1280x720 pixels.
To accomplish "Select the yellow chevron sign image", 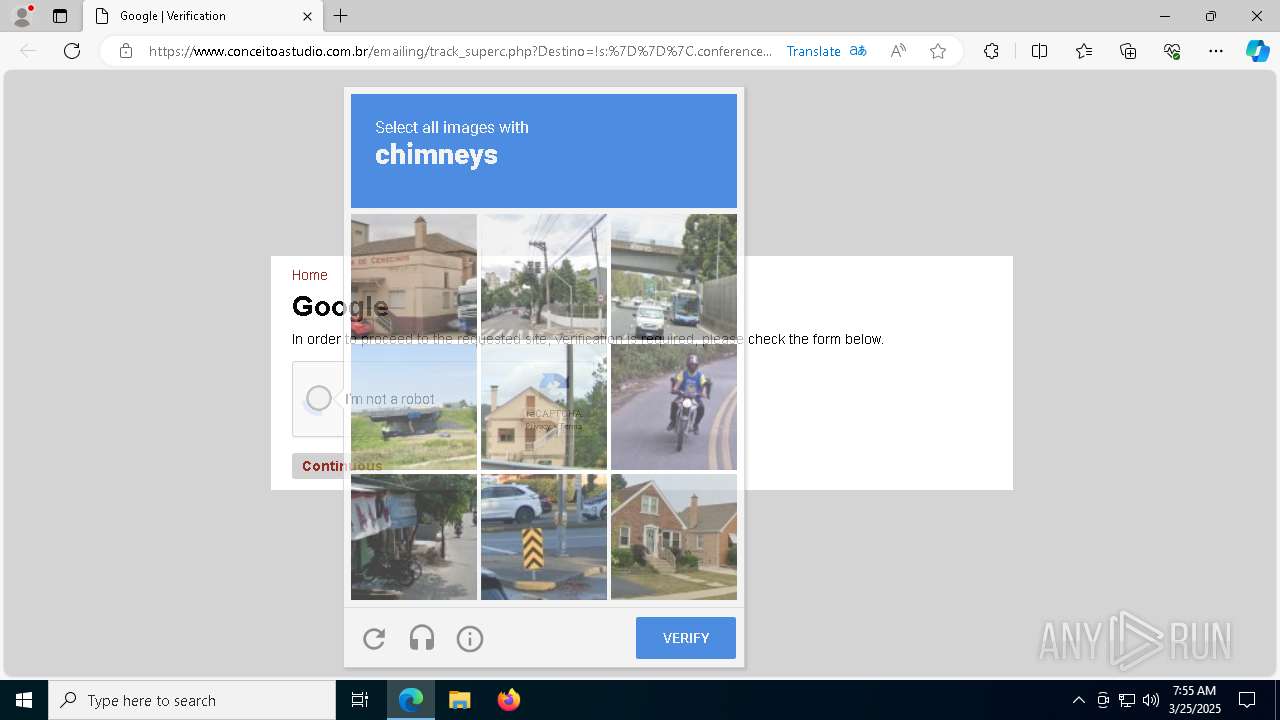I will [544, 537].
